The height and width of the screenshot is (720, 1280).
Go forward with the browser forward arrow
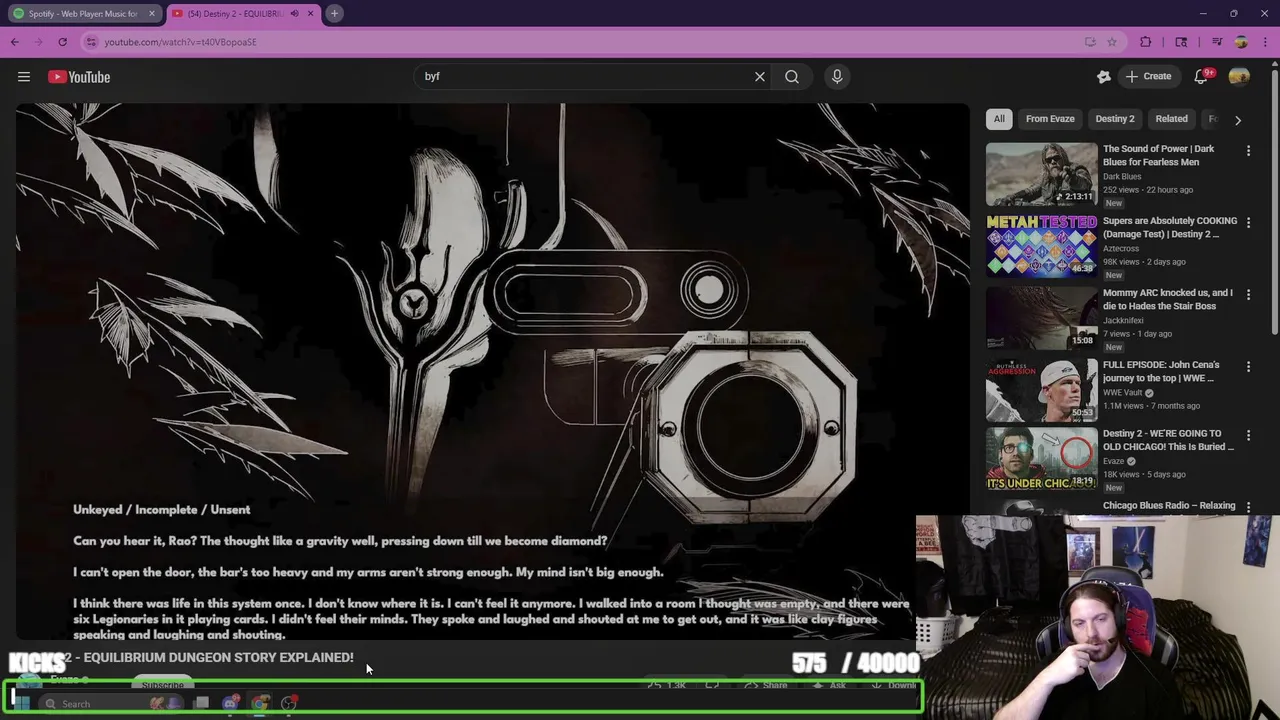coord(39,42)
